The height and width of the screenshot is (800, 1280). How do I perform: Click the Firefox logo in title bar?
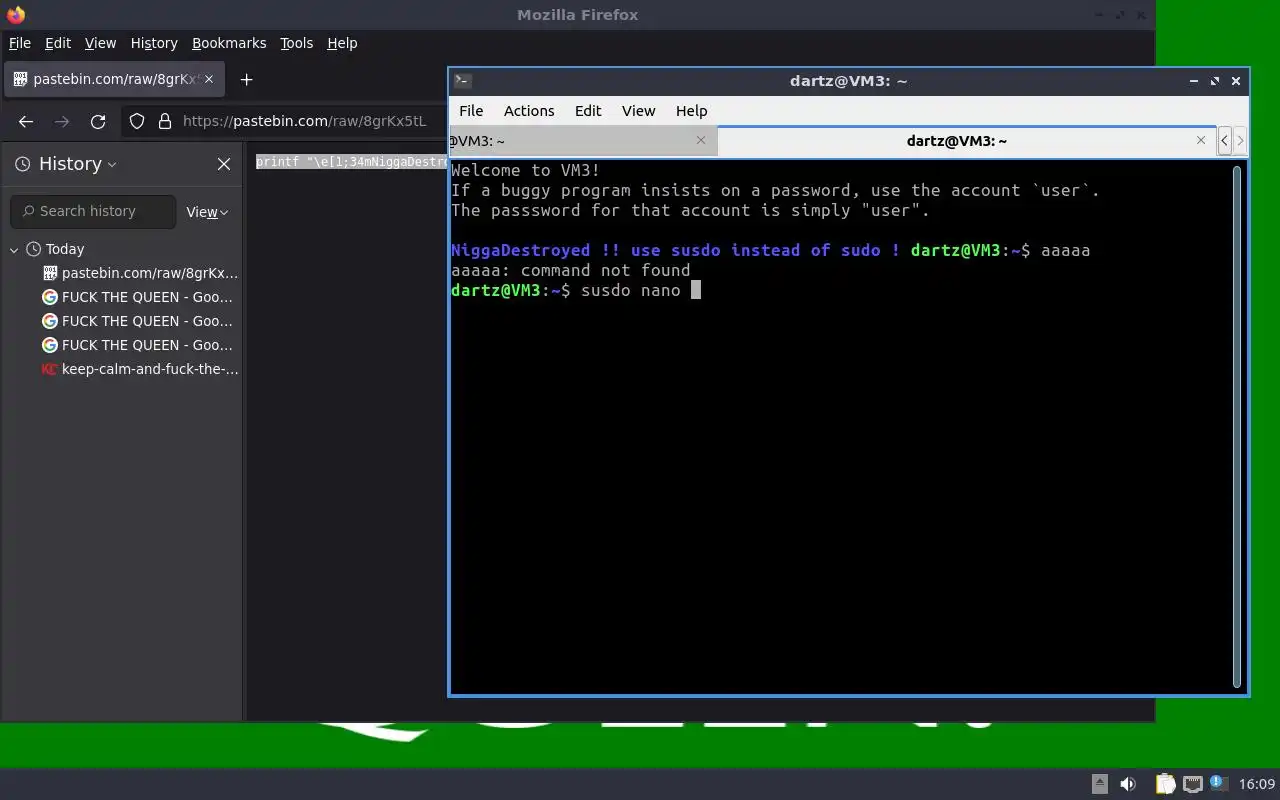pos(15,15)
